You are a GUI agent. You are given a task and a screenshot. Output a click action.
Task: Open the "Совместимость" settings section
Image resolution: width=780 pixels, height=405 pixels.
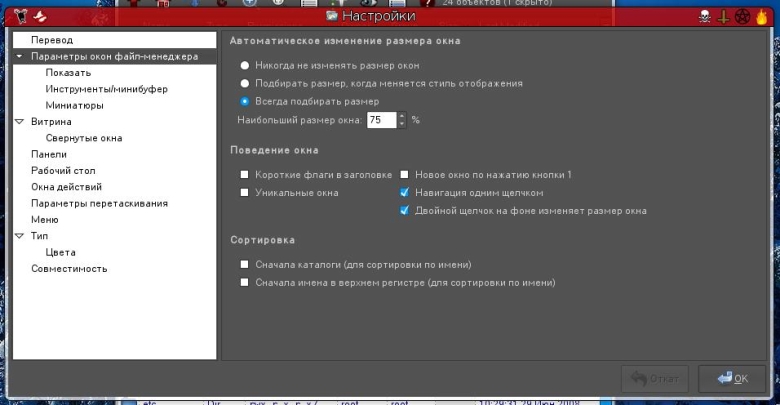point(69,269)
